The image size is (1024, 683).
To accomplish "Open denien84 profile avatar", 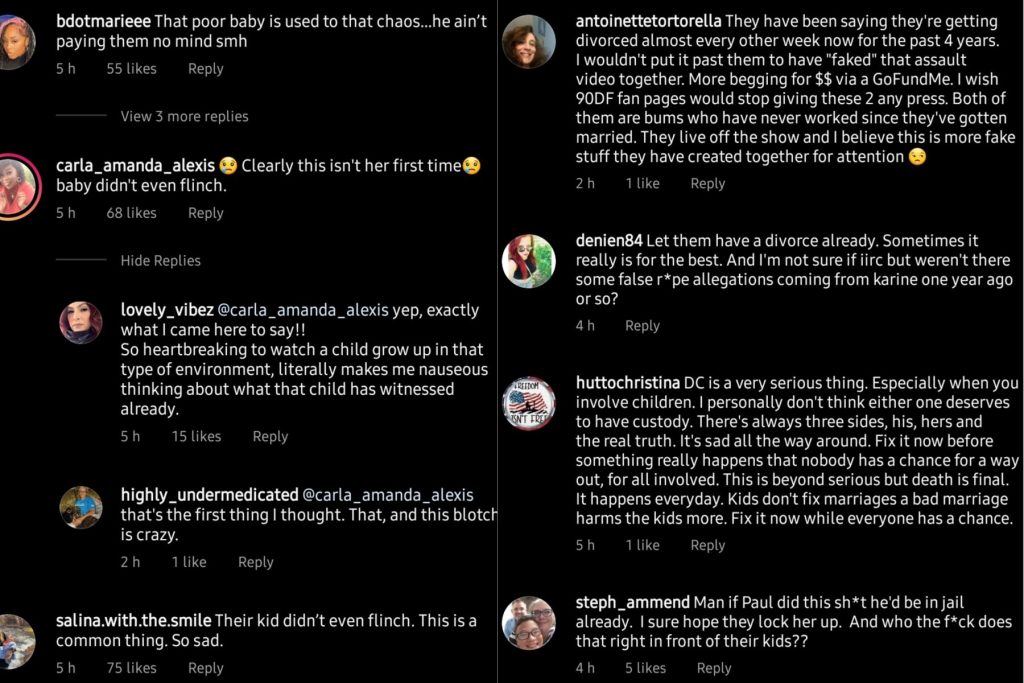I will [x=528, y=261].
